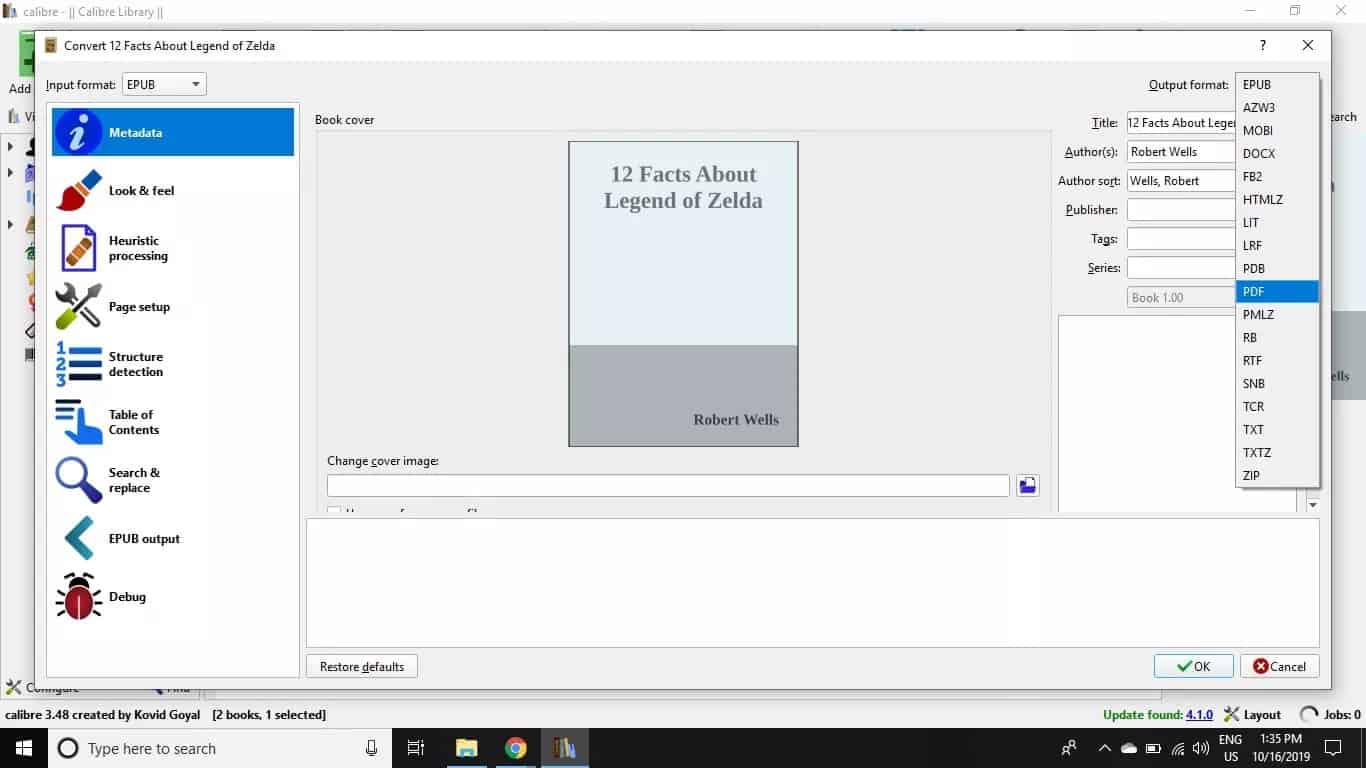The width and height of the screenshot is (1366, 768).
Task: Click the microphone icon in search box
Action: coord(371,748)
